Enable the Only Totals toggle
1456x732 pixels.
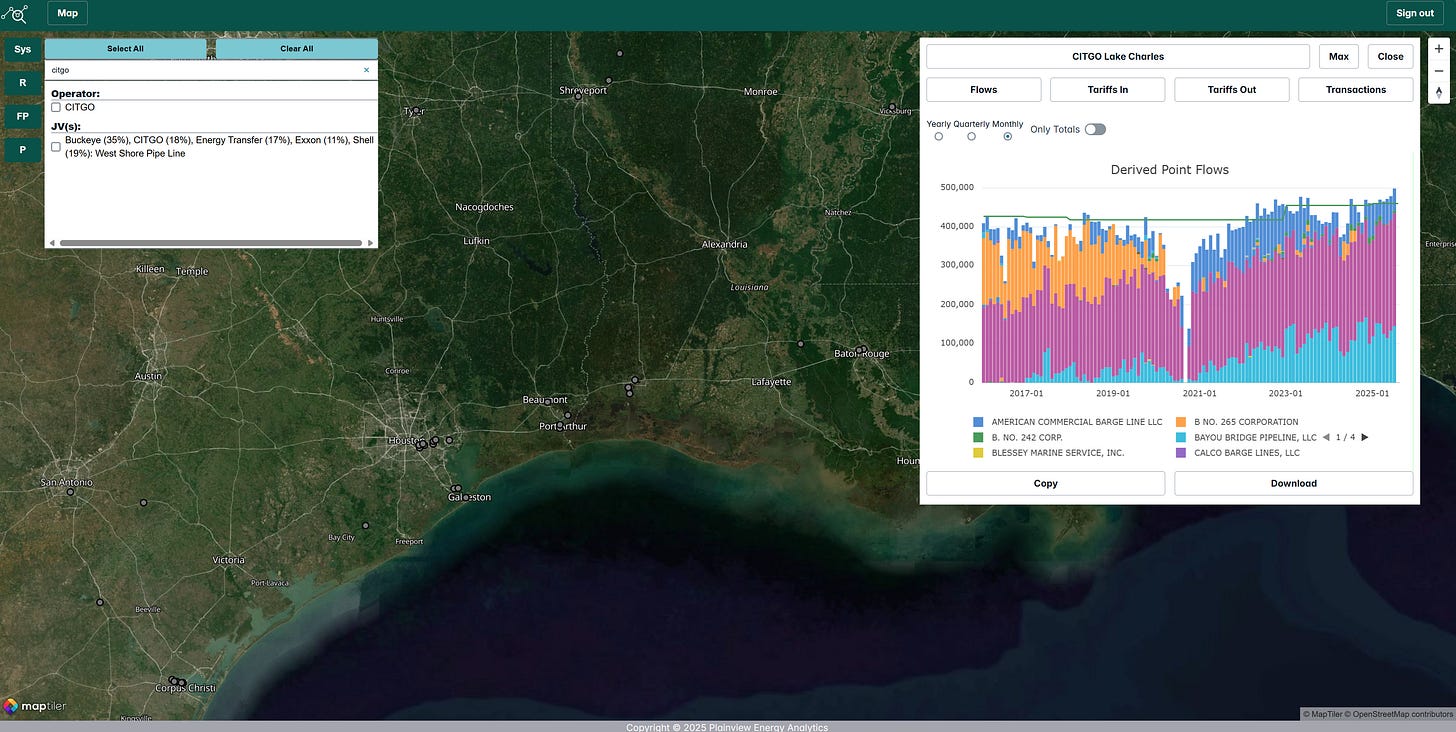point(1095,129)
